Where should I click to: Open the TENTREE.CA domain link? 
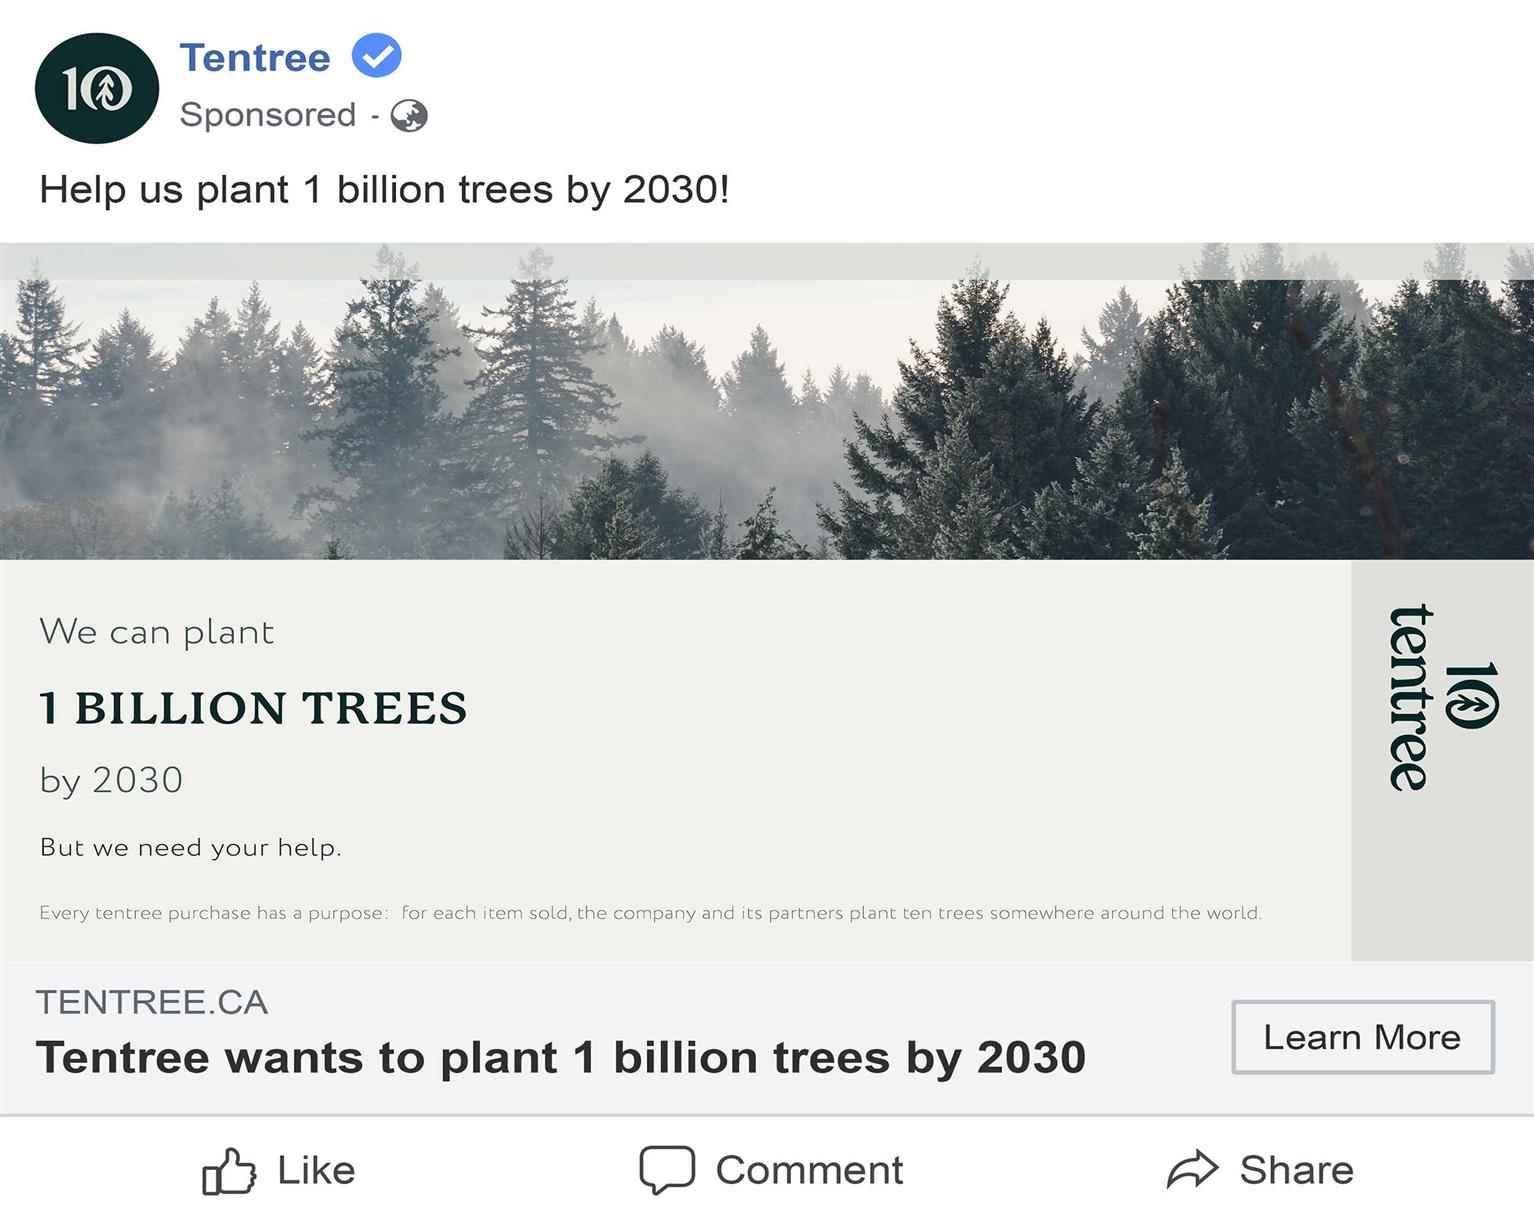[x=152, y=1002]
